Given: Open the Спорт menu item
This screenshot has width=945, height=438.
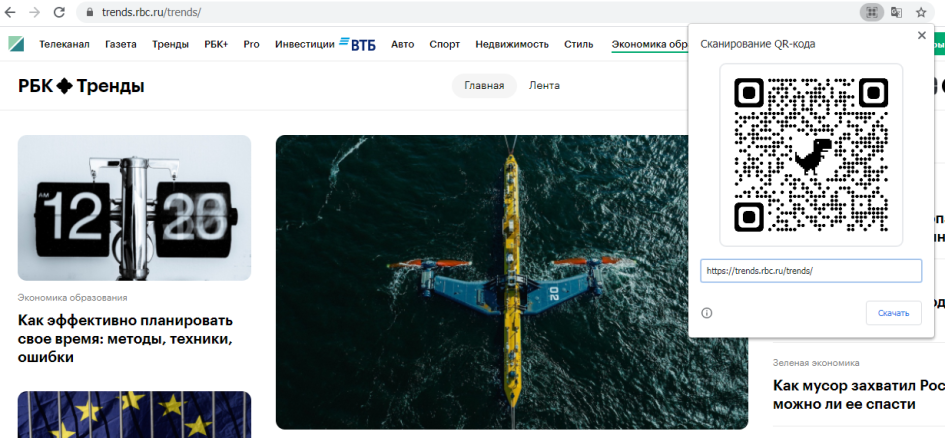Looking at the screenshot, I should click(445, 44).
